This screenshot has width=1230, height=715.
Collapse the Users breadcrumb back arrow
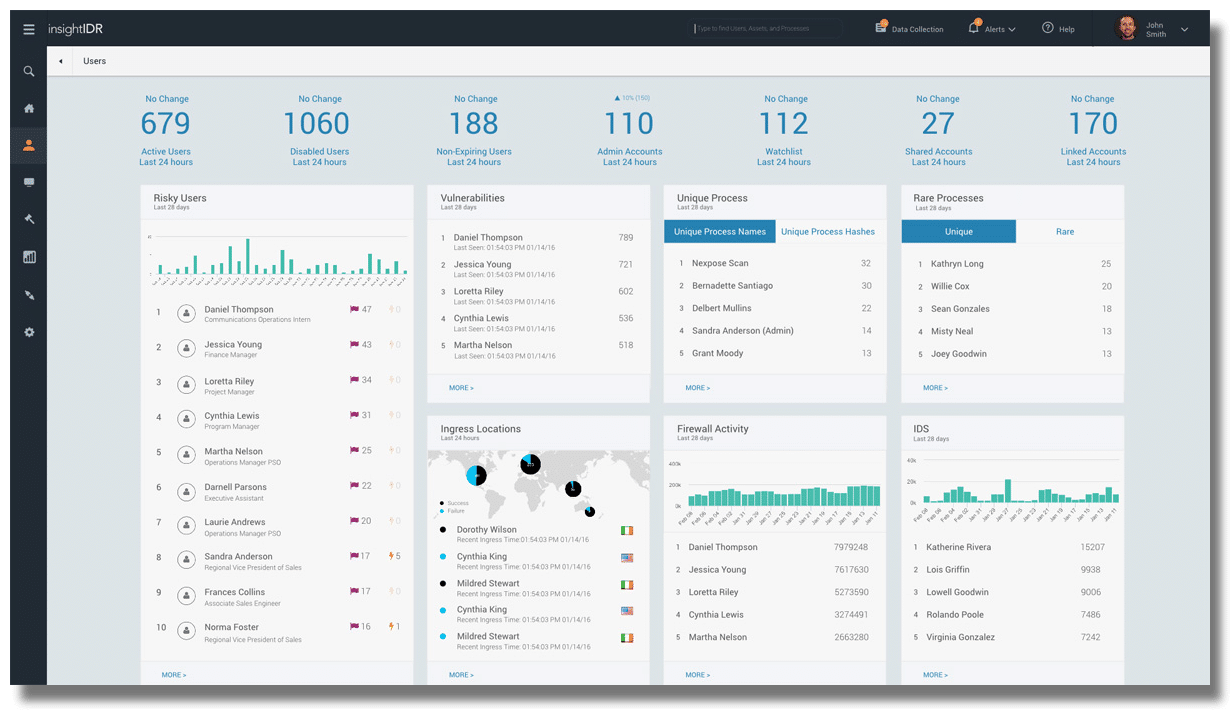tap(60, 62)
